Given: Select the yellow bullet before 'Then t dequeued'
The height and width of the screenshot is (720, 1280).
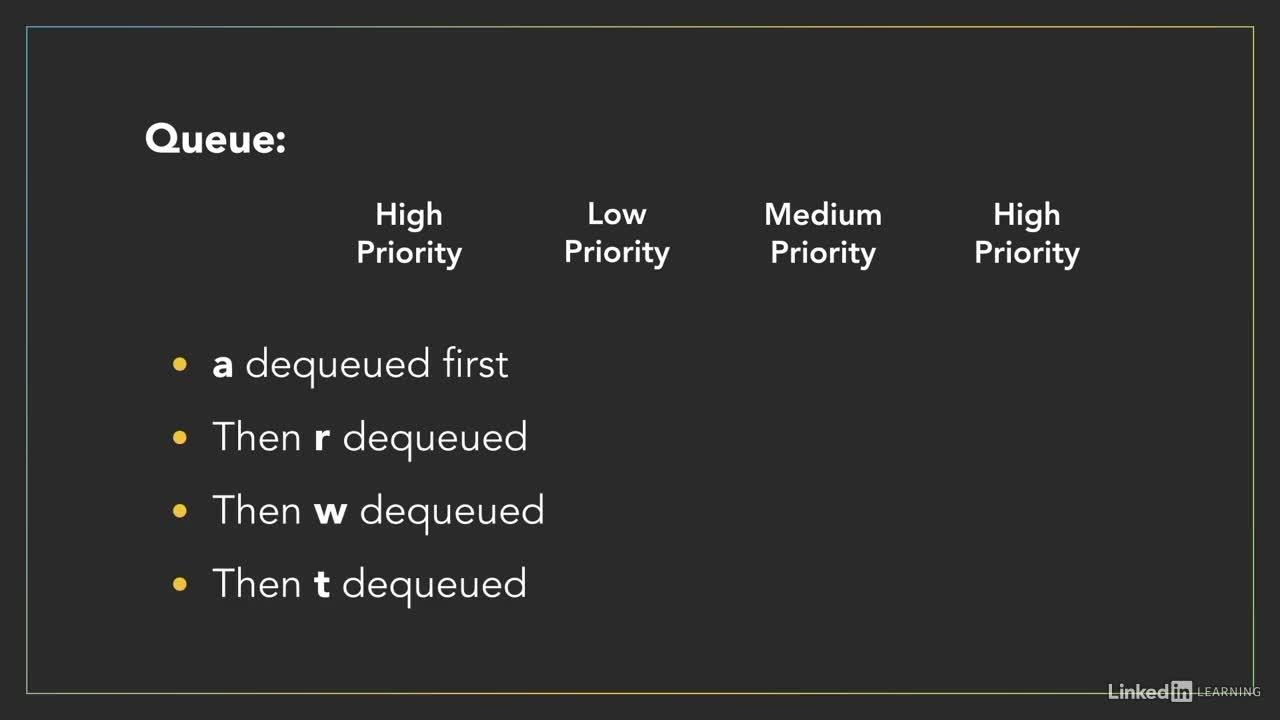Looking at the screenshot, I should tap(180, 584).
